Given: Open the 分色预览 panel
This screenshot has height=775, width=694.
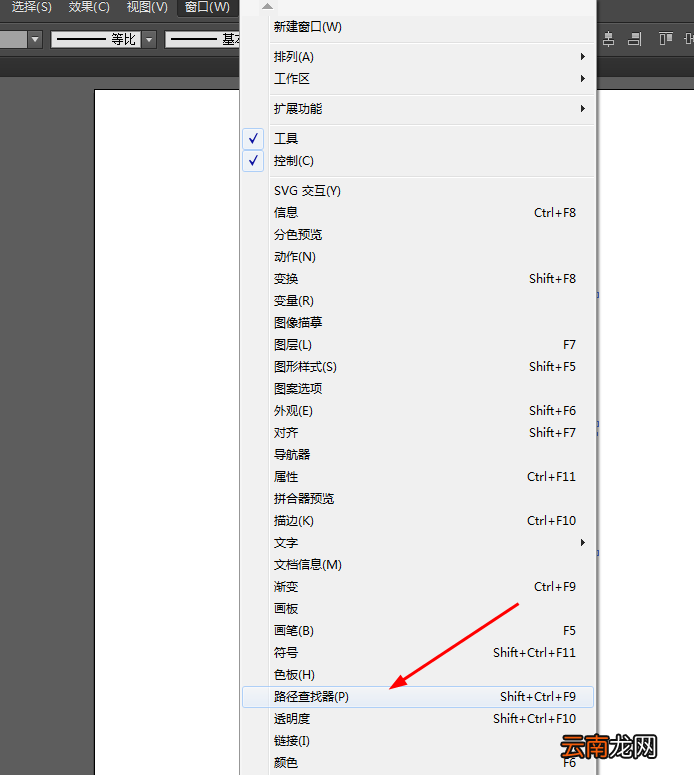Looking at the screenshot, I should pyautogui.click(x=418, y=235).
